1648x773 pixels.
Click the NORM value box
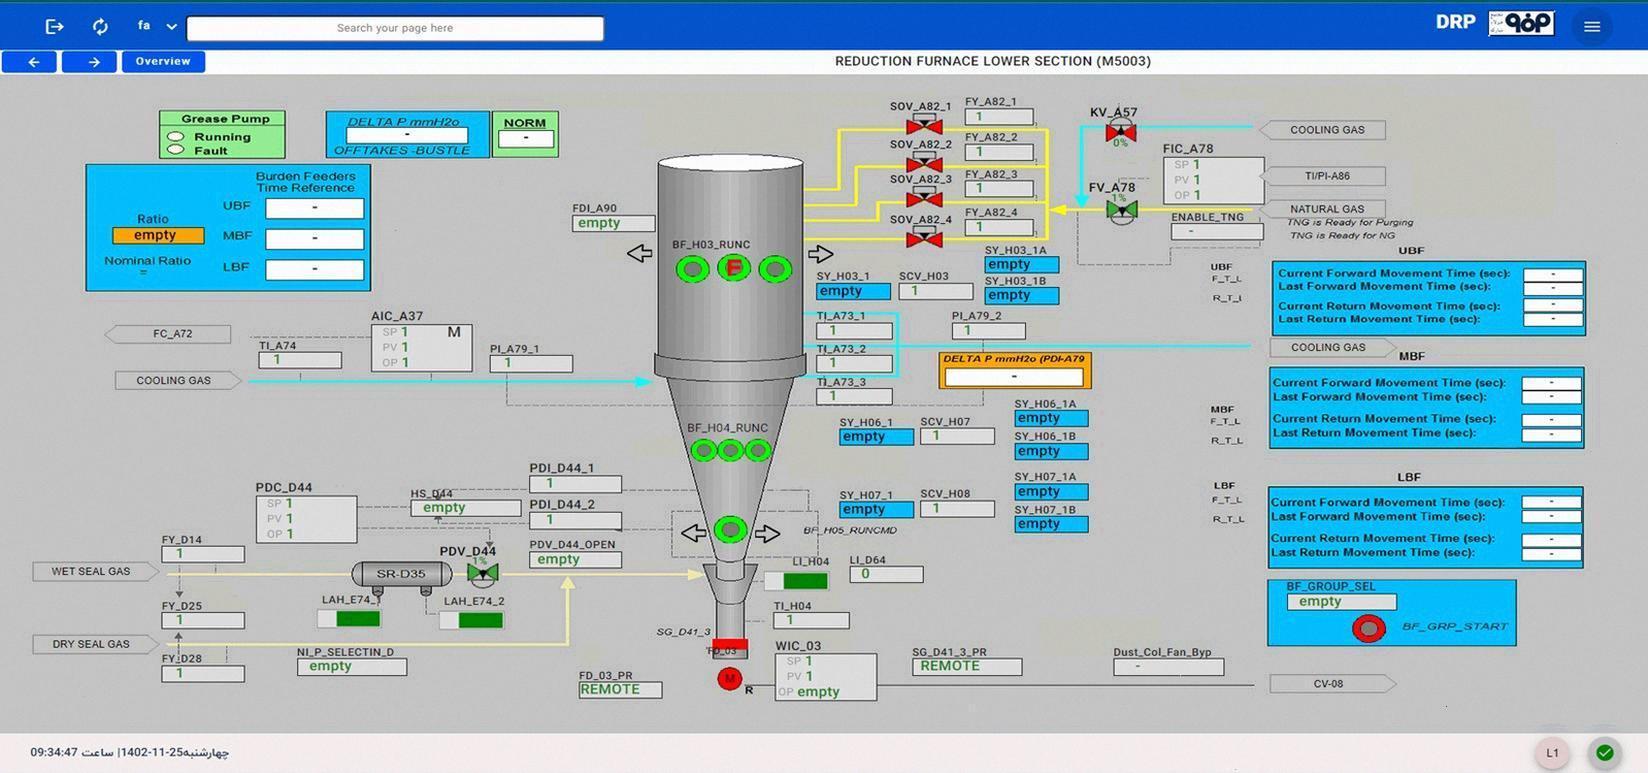[x=526, y=138]
